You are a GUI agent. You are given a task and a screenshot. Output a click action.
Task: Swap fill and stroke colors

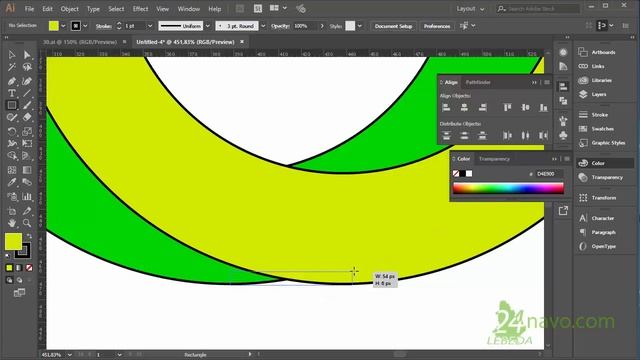[29, 236]
